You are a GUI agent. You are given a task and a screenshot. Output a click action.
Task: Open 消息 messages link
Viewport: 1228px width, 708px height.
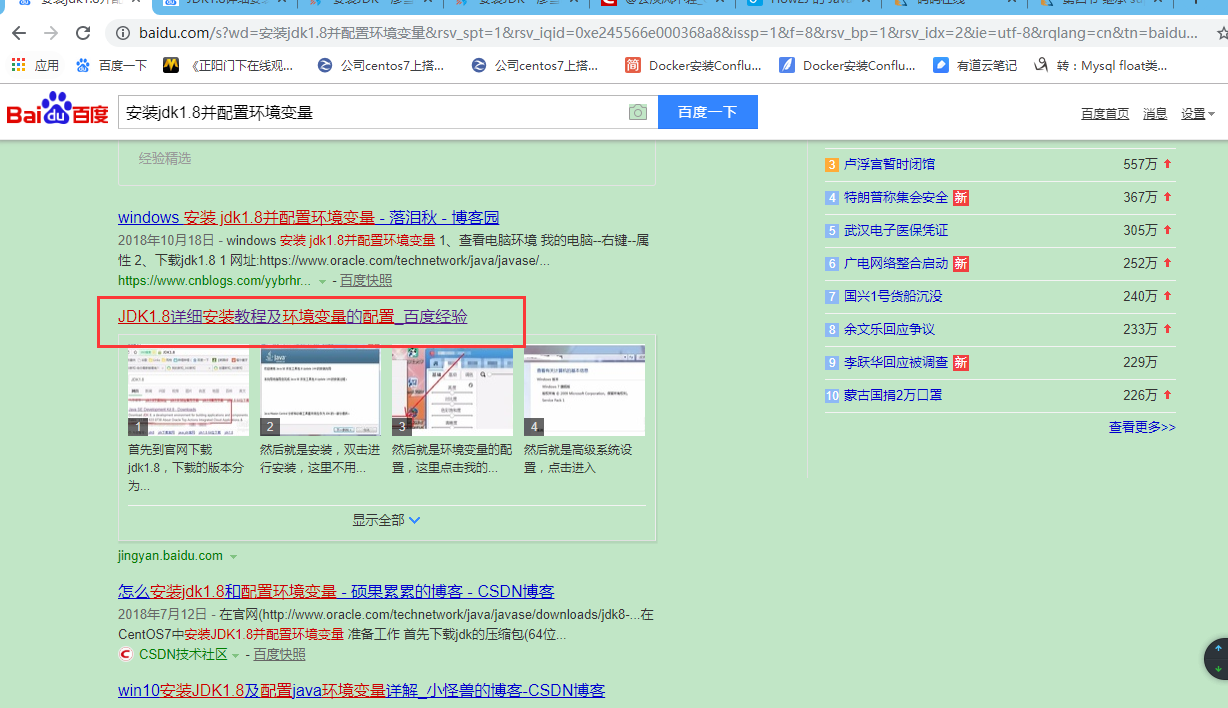click(x=1155, y=114)
